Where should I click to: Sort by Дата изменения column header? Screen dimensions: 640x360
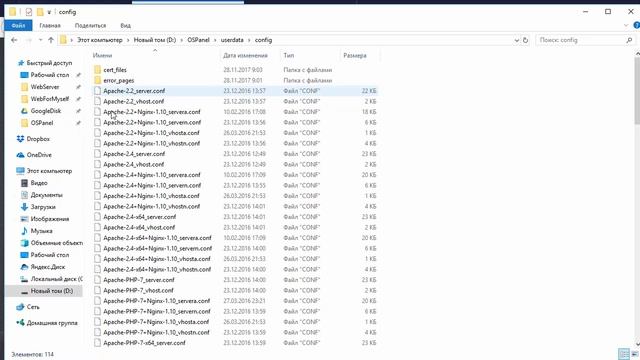245,55
